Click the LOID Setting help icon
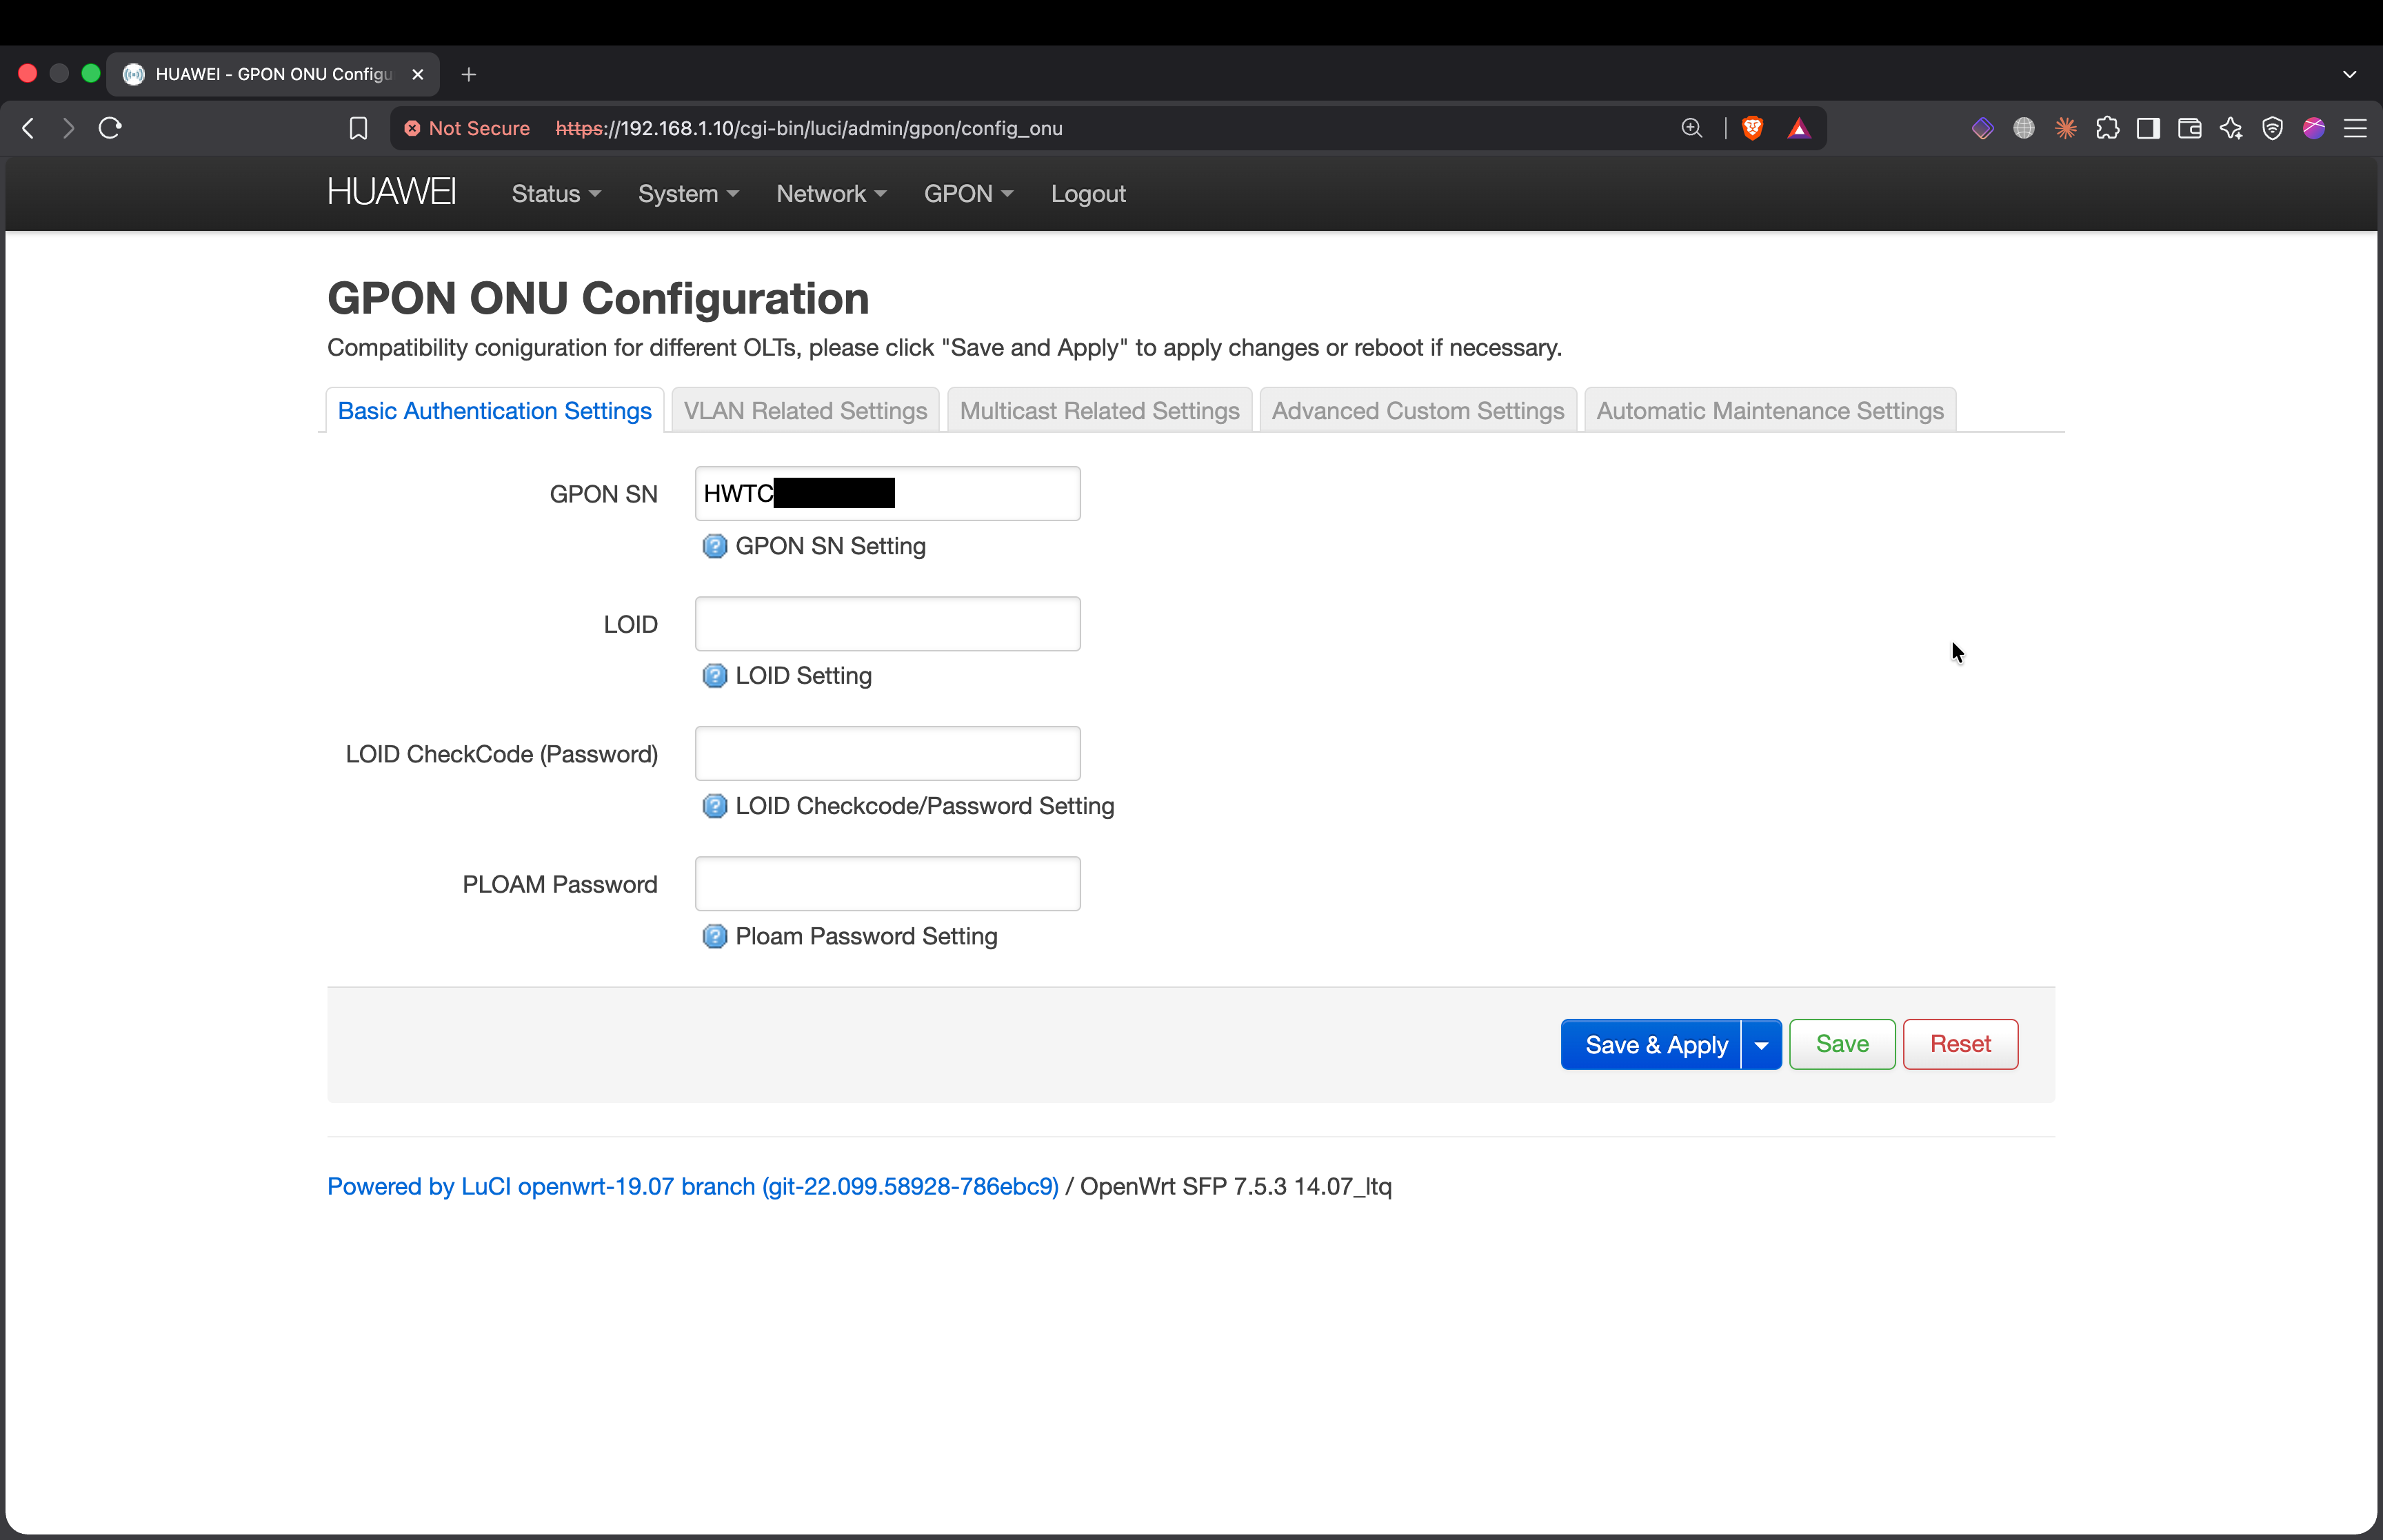The height and width of the screenshot is (1540, 2383). pyautogui.click(x=714, y=676)
